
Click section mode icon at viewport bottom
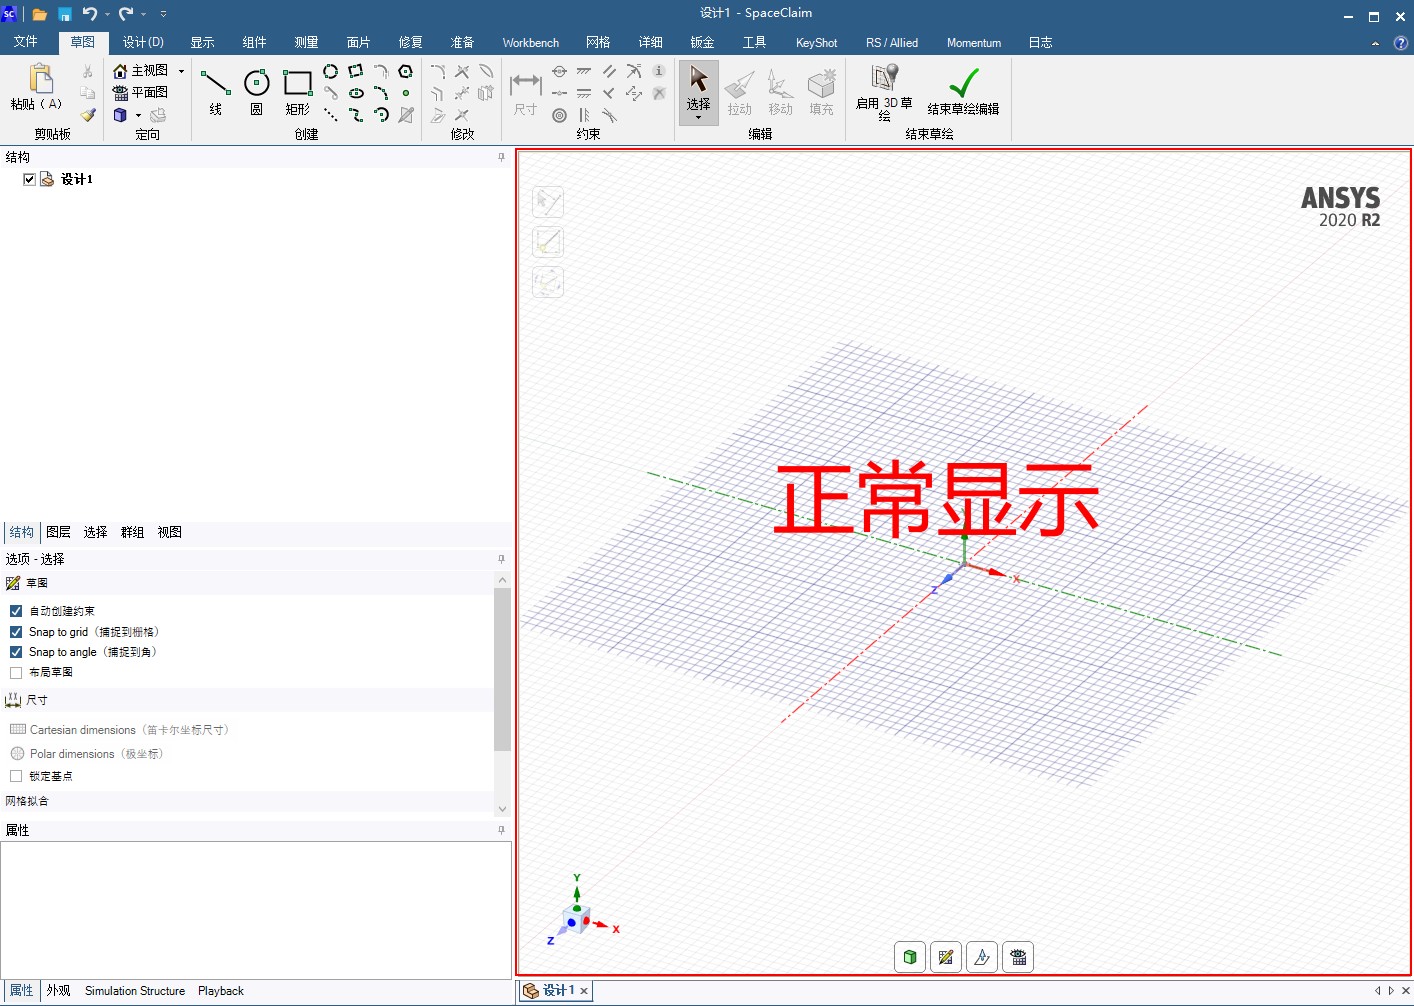click(x=982, y=957)
